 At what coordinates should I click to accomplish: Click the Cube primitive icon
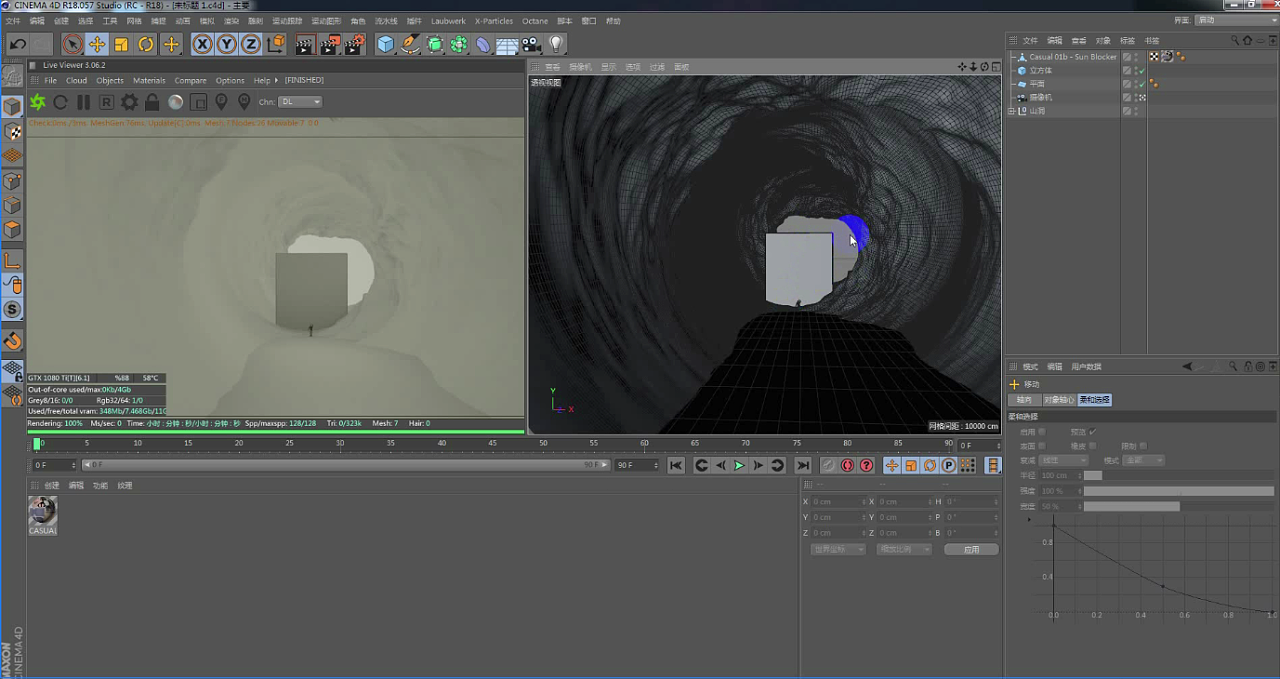(x=385, y=44)
